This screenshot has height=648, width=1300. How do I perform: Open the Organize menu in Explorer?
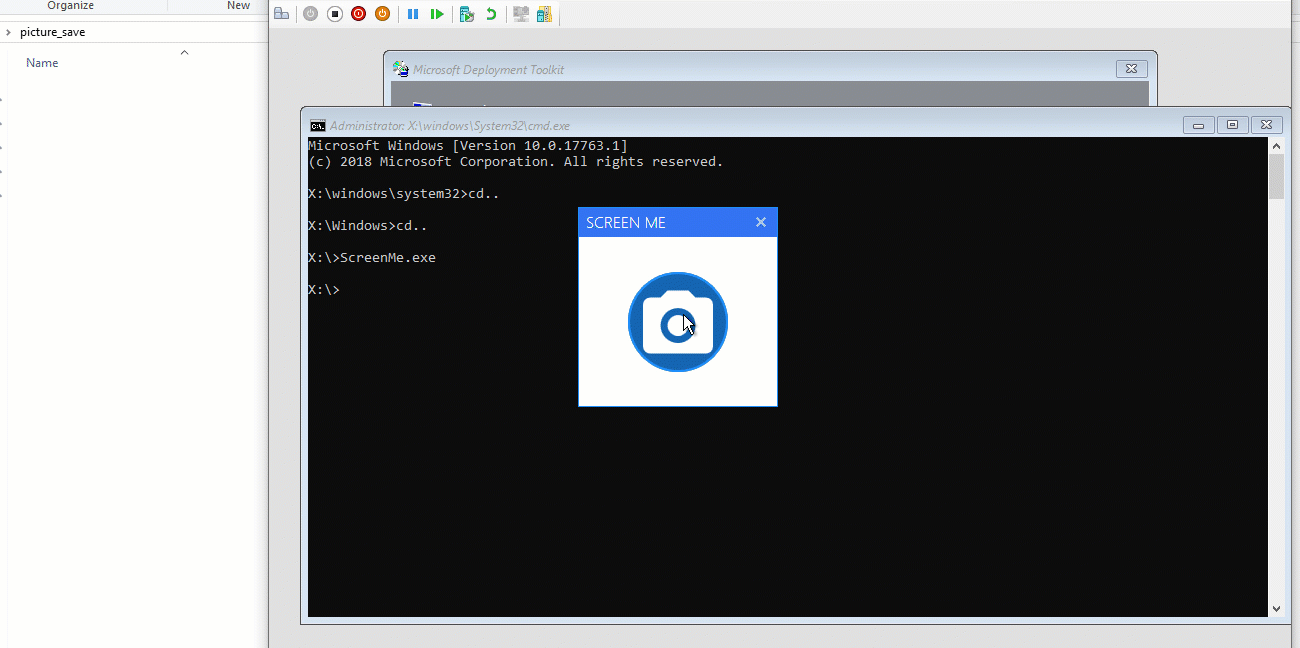70,6
